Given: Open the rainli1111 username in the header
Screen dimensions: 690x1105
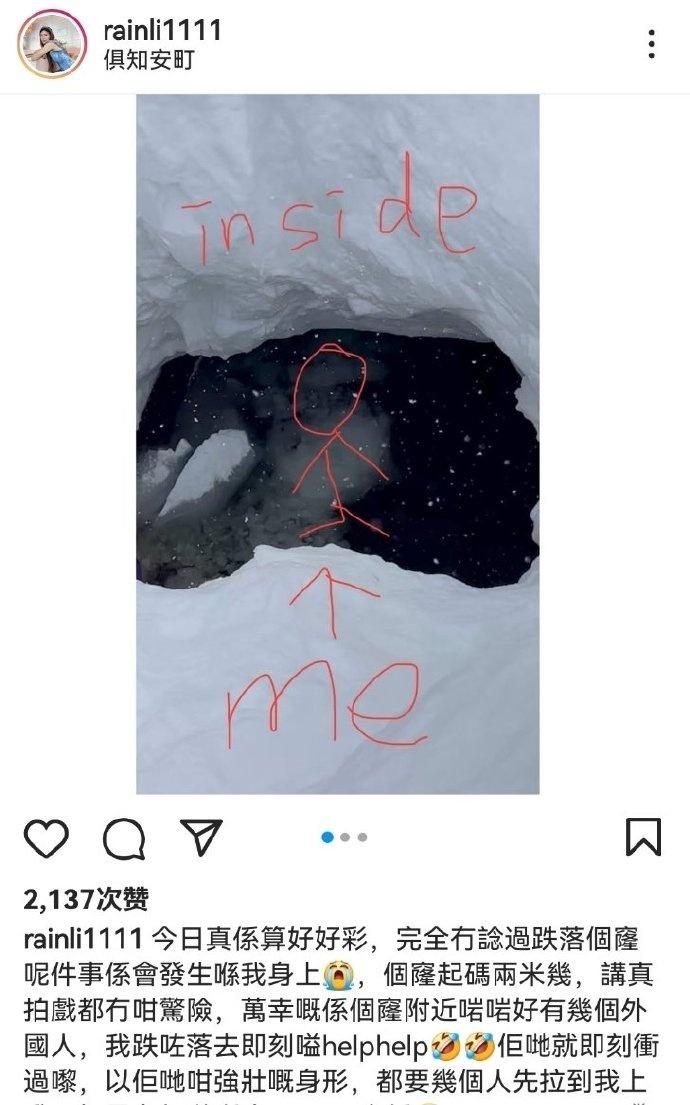Looking at the screenshot, I should (163, 30).
